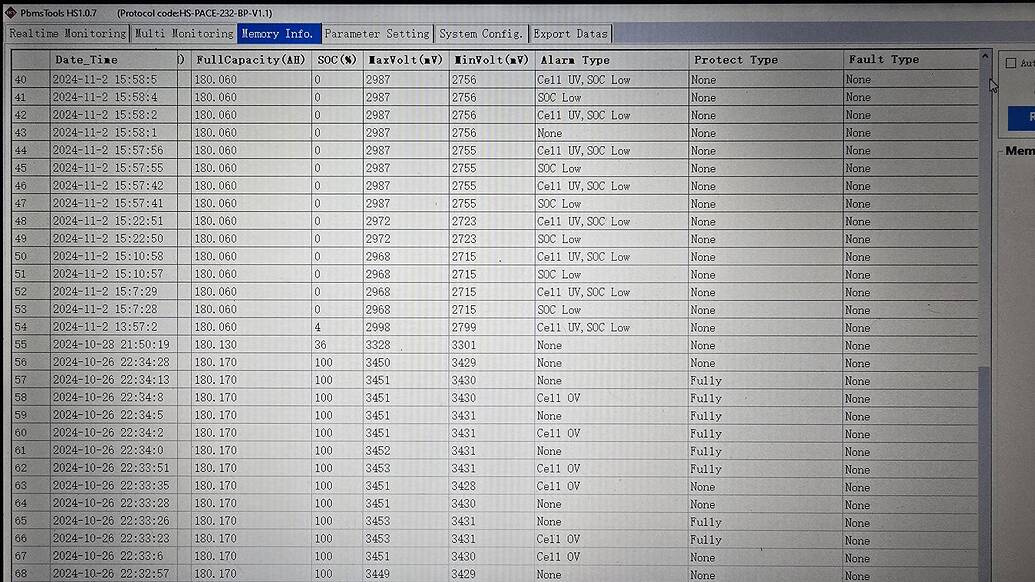Click the FullCapacity(AH) column header

pyautogui.click(x=249, y=60)
